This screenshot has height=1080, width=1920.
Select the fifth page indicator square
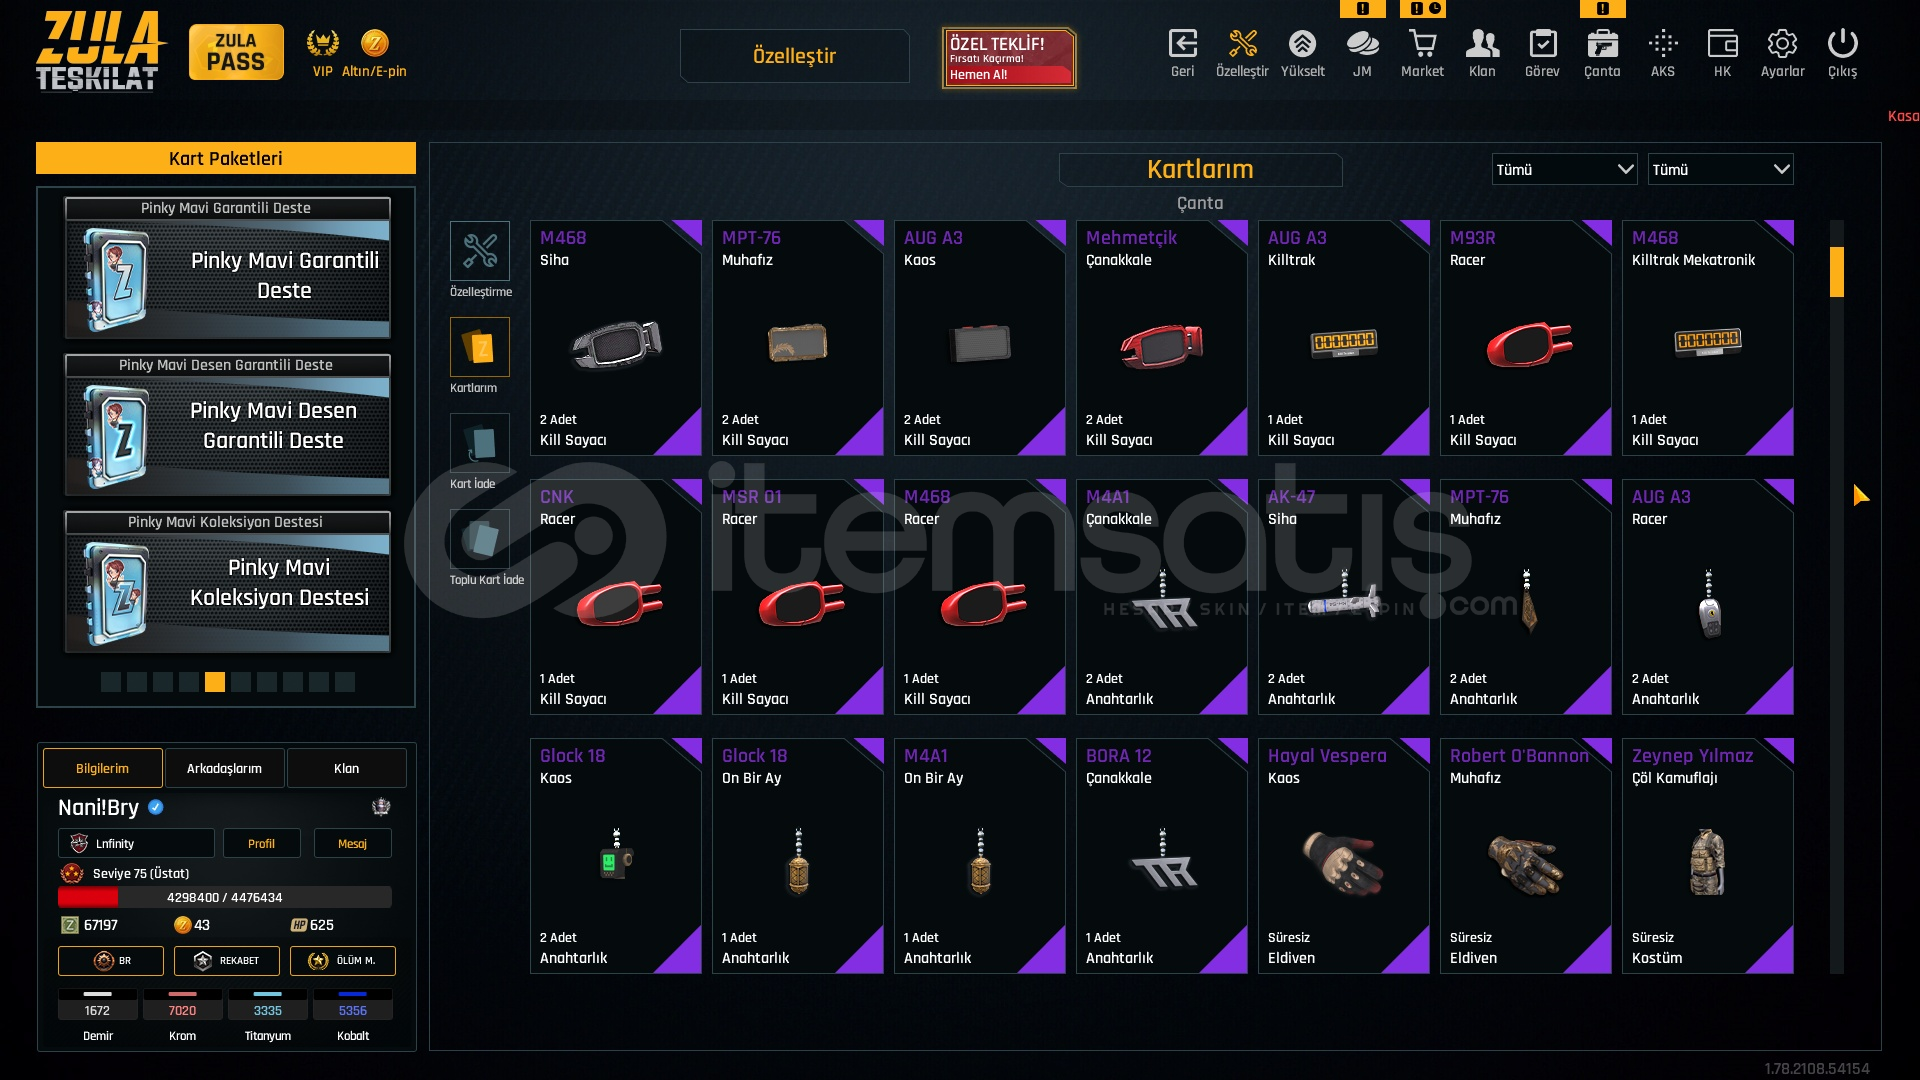215,682
